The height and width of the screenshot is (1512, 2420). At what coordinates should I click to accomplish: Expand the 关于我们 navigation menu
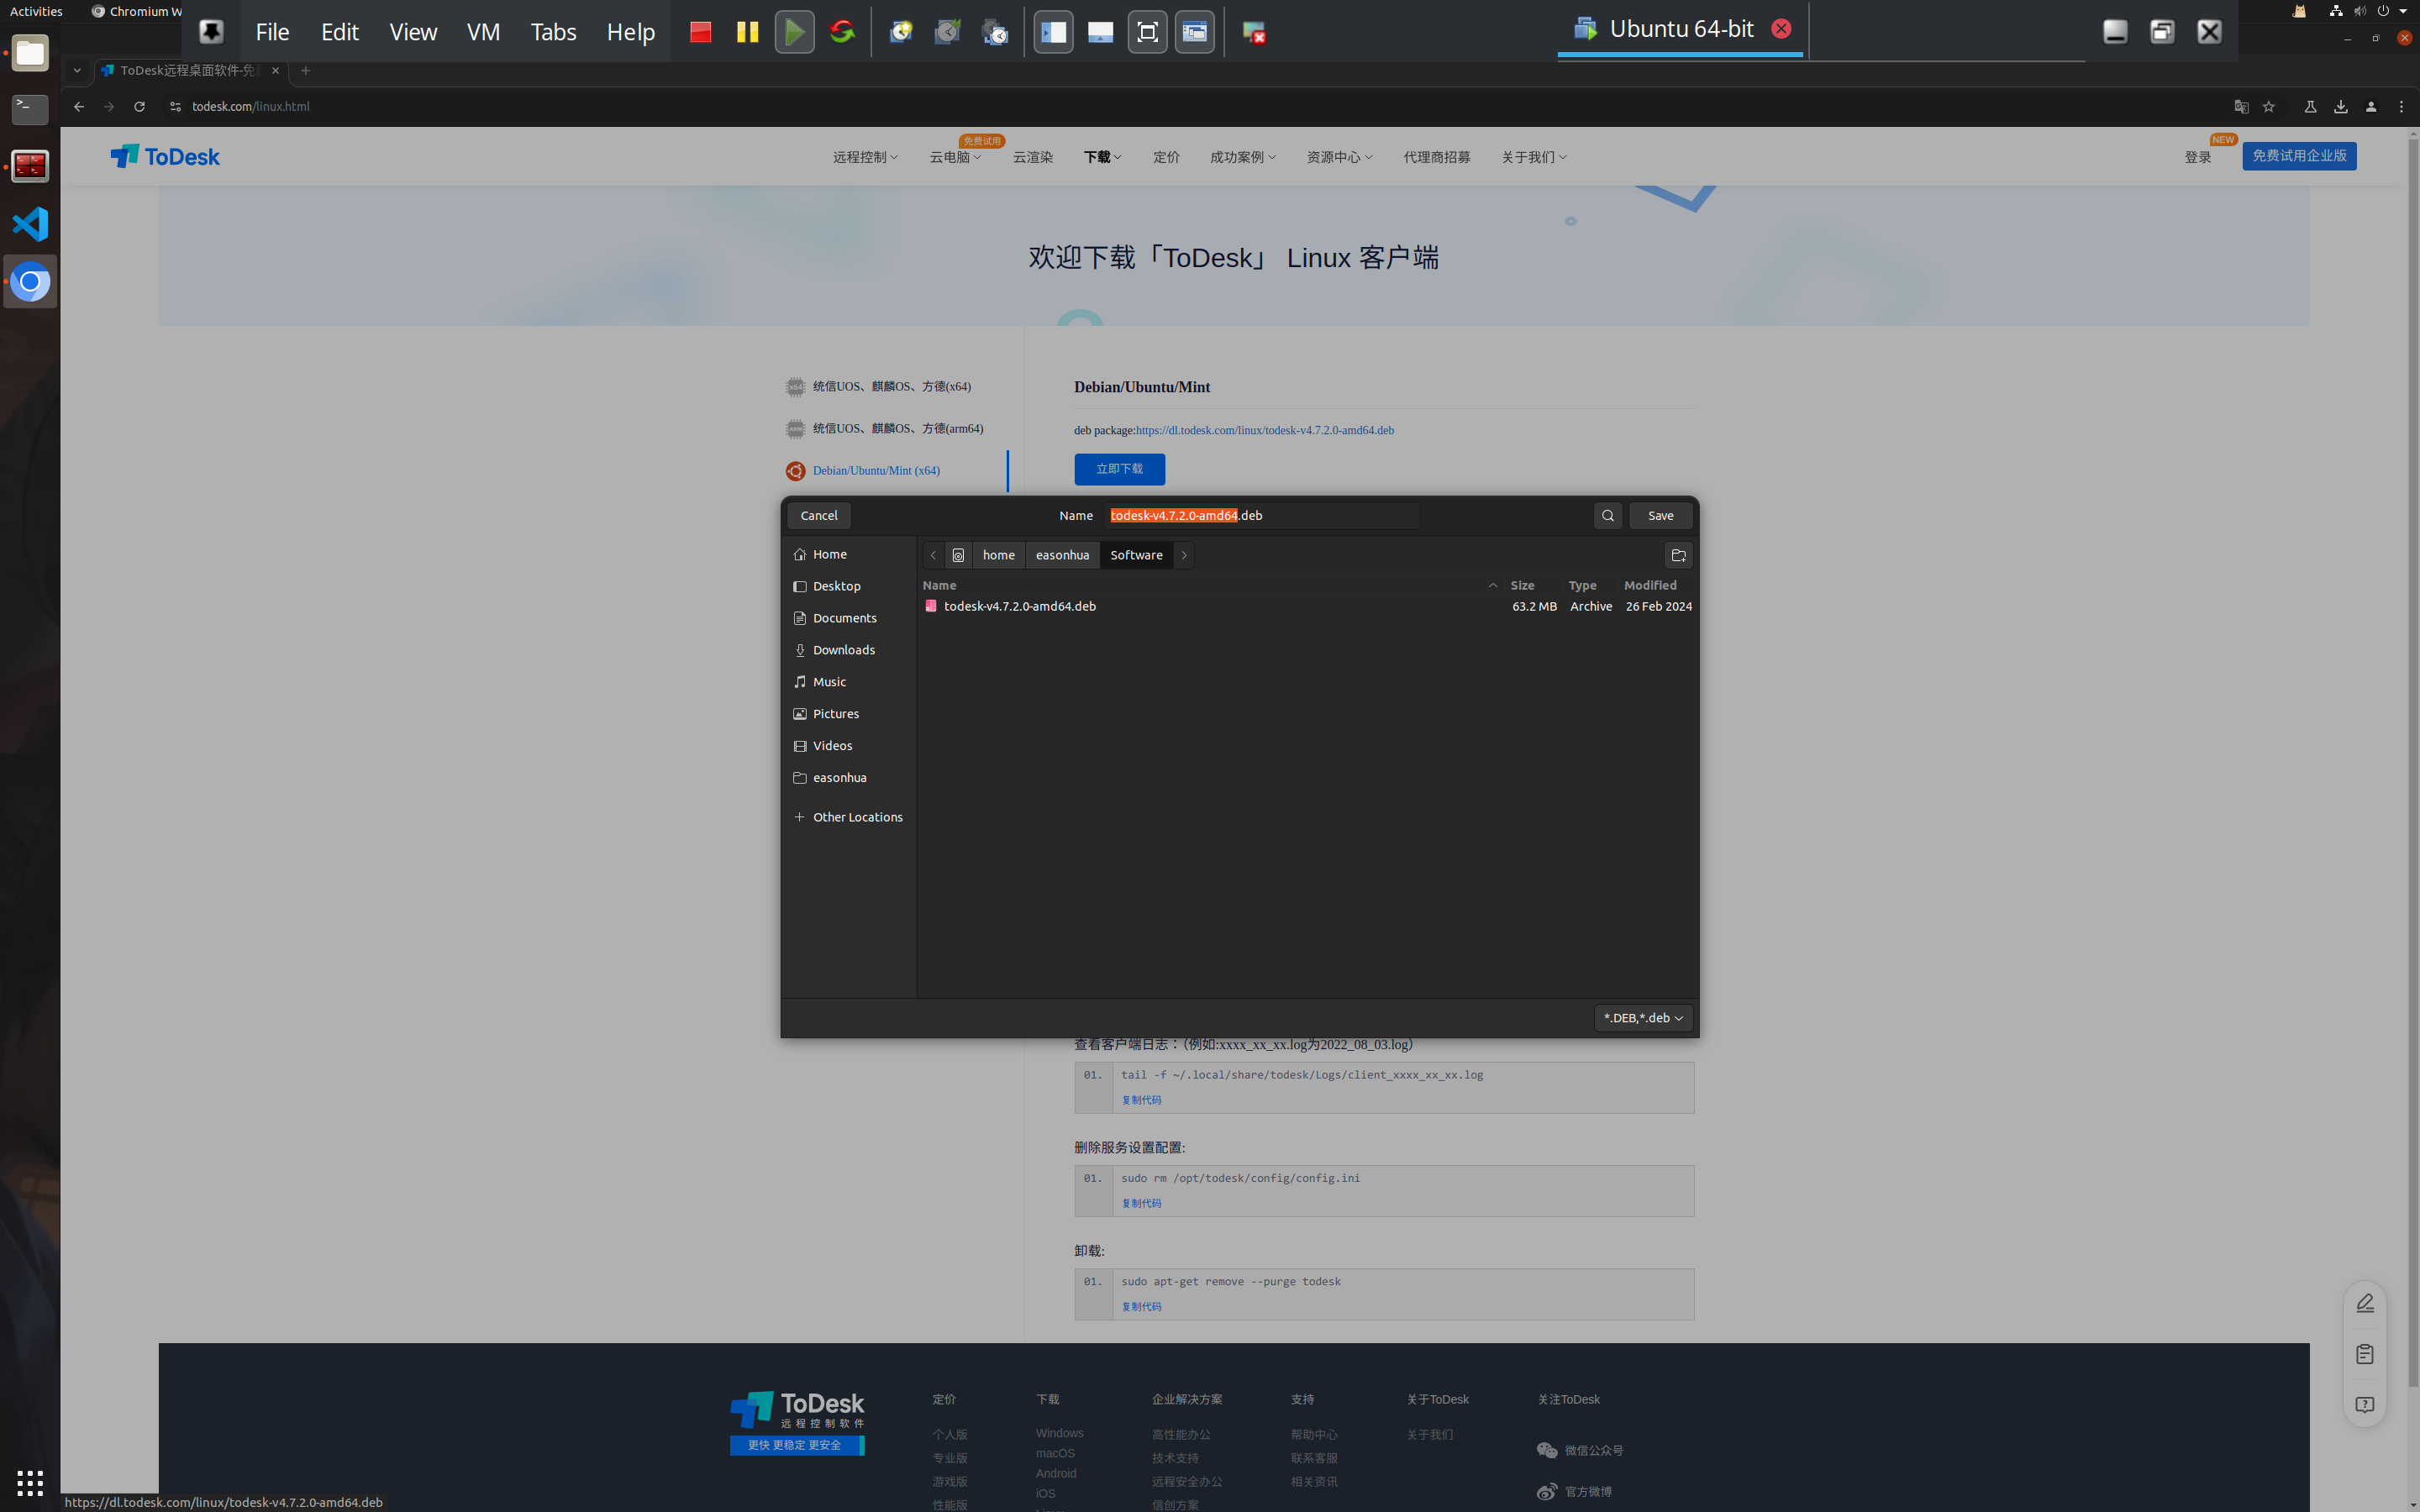coord(1533,157)
